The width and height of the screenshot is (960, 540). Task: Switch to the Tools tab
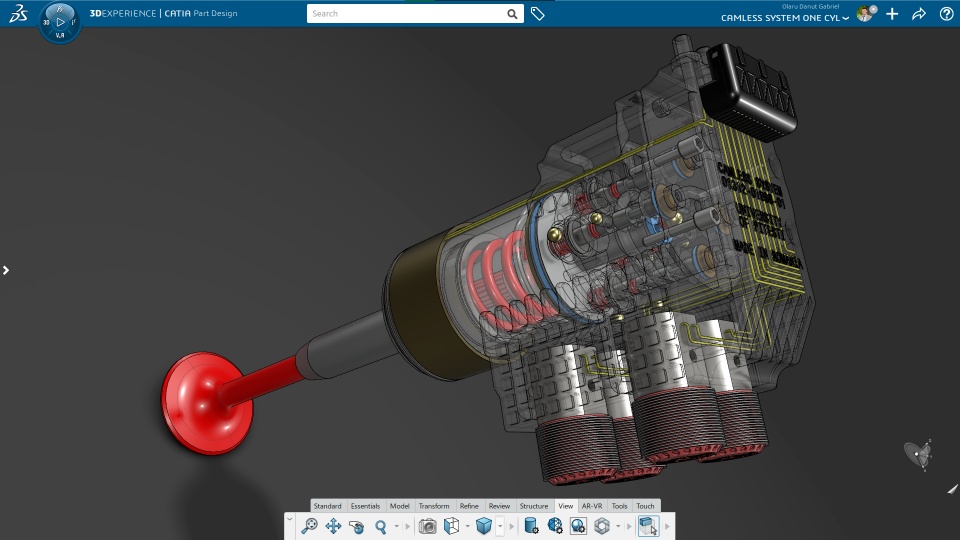click(620, 506)
